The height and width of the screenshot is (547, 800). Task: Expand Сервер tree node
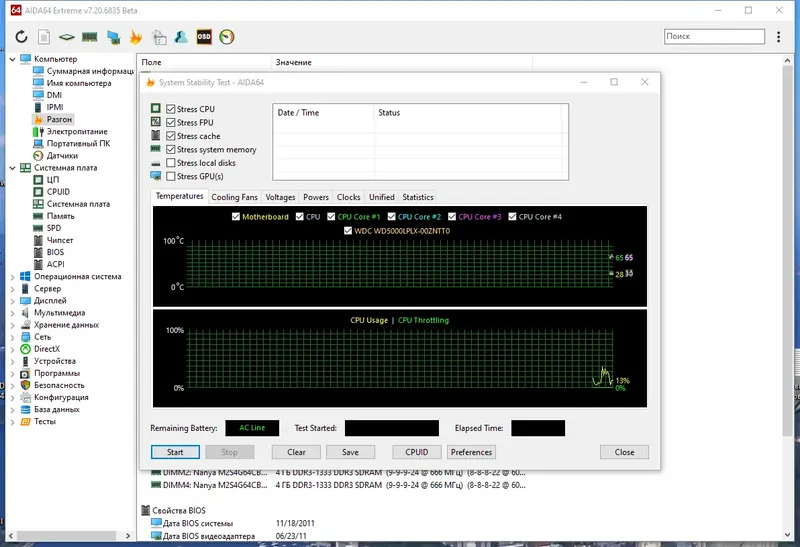[x=12, y=289]
